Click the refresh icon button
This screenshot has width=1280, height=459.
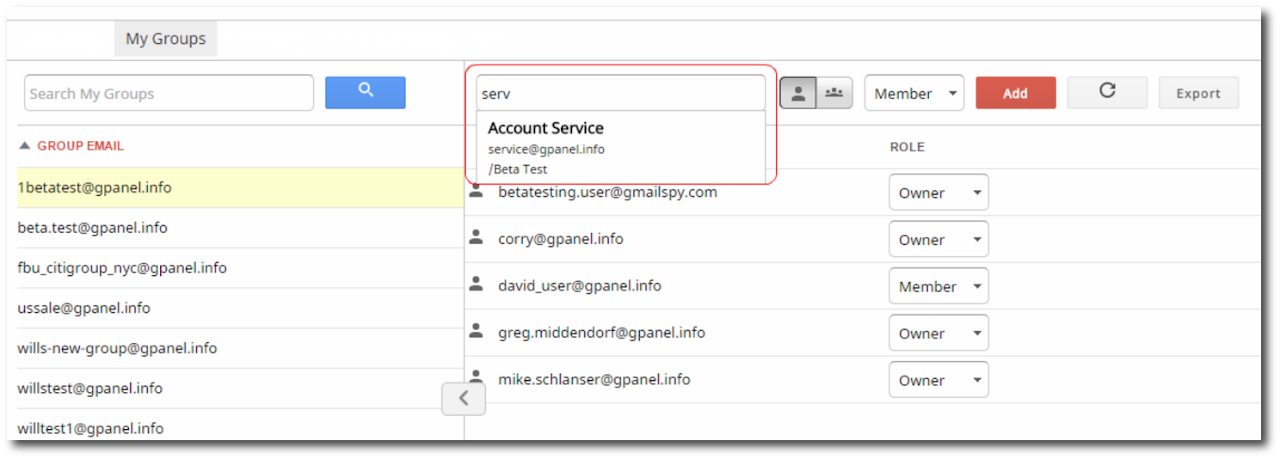(1107, 92)
